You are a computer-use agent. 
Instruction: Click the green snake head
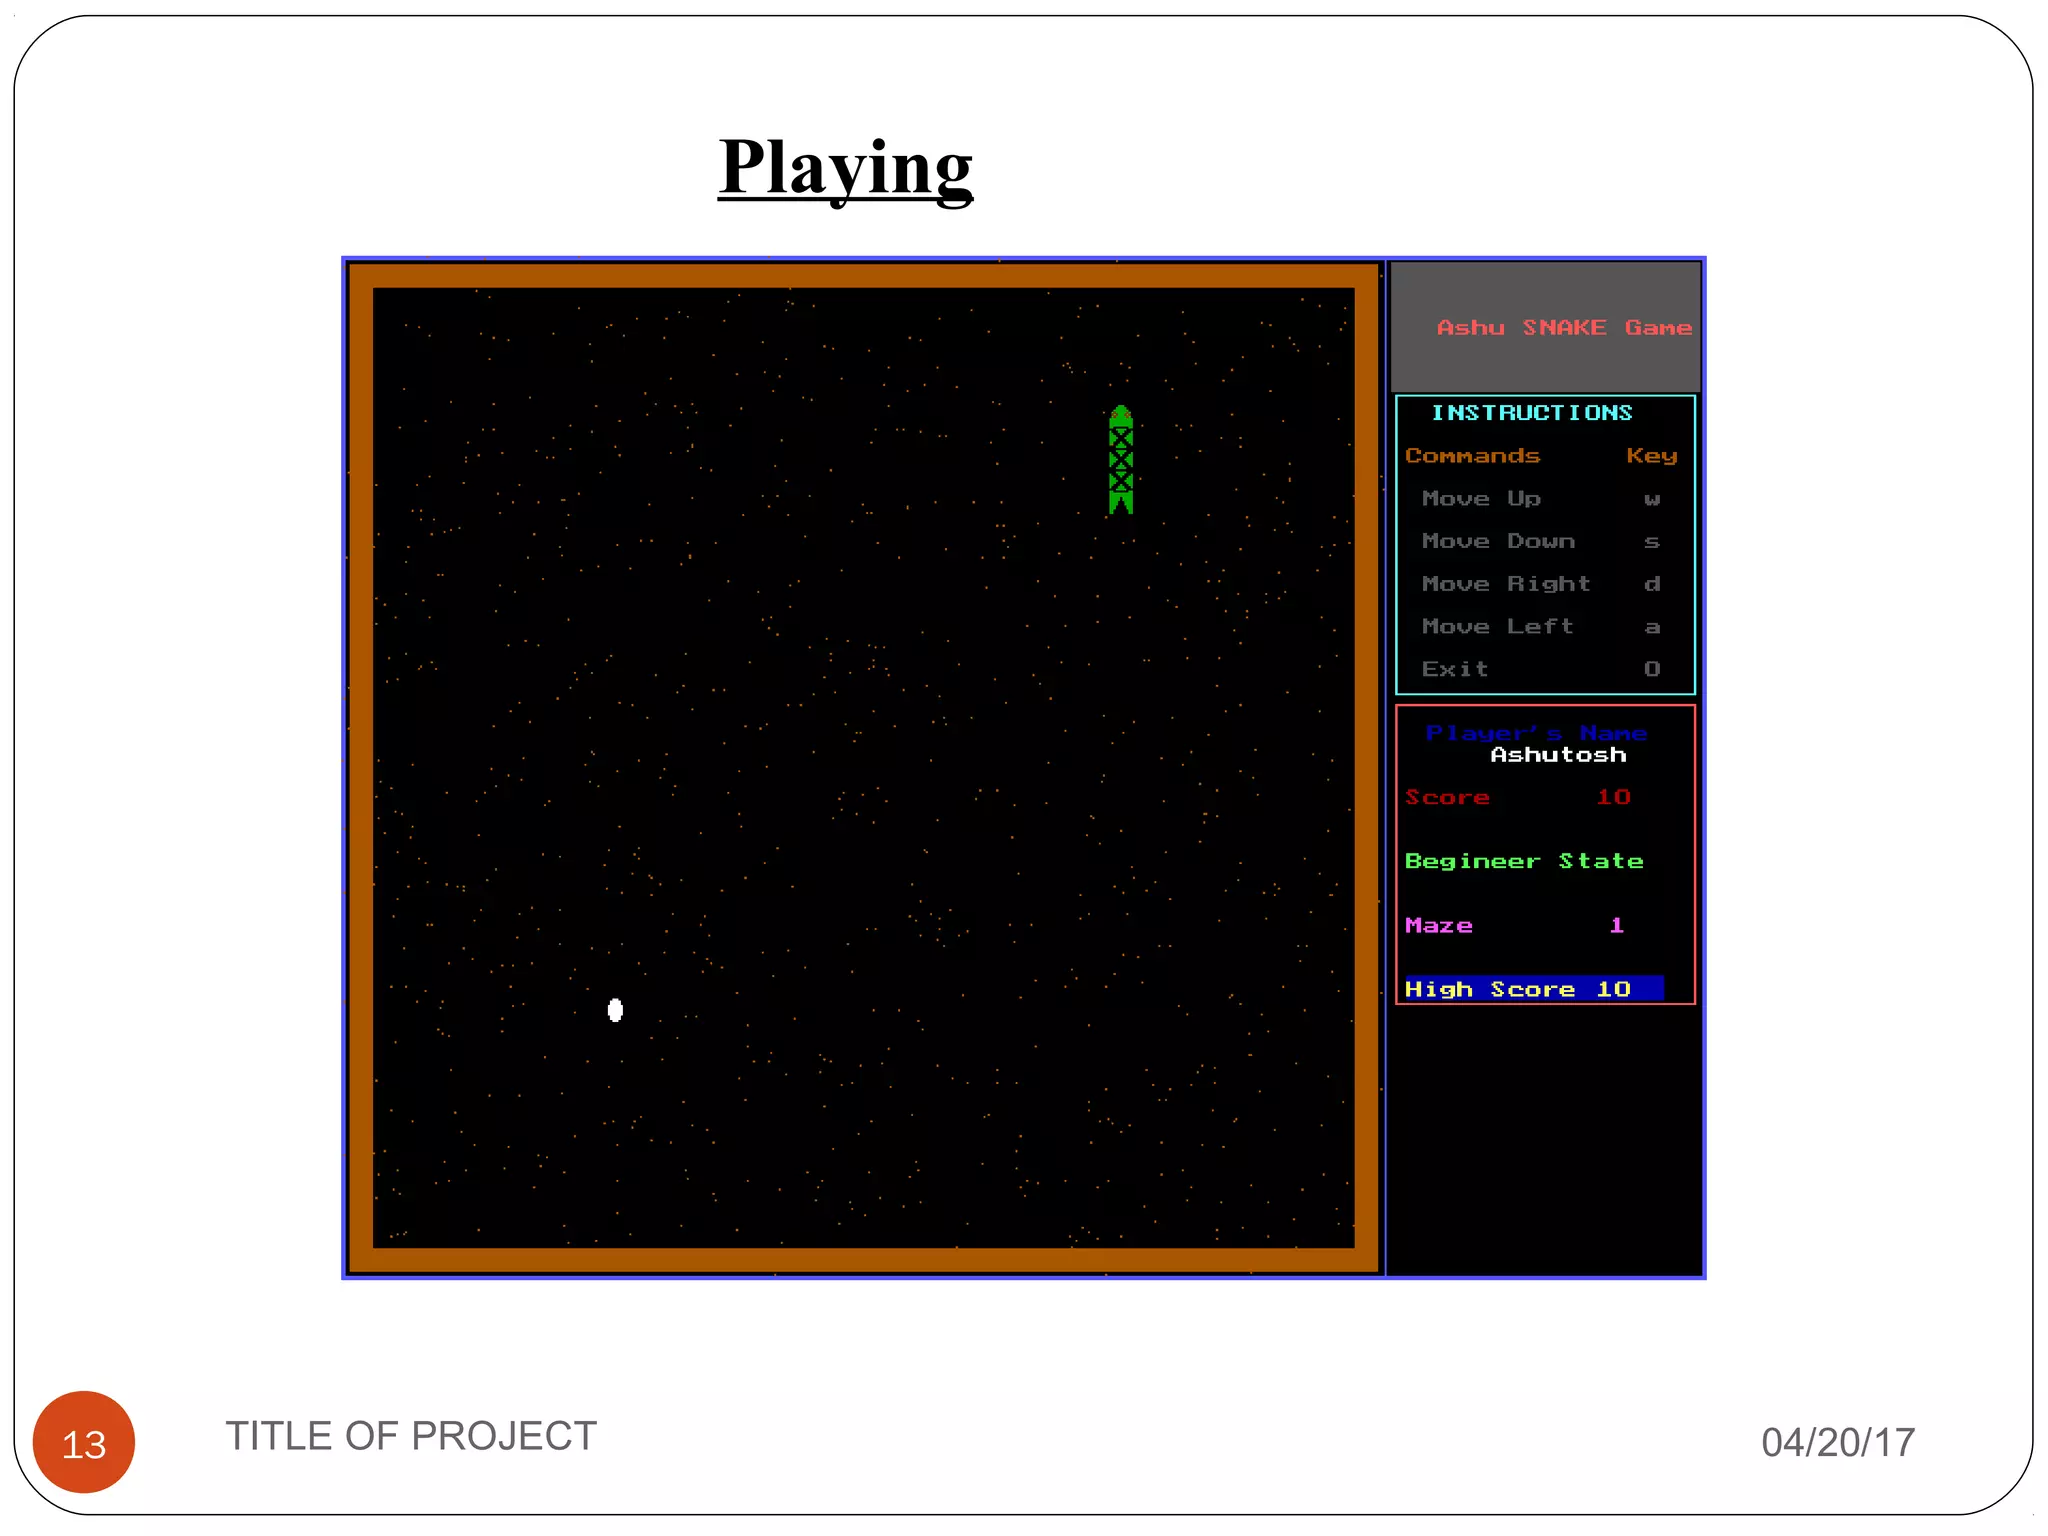1121,415
